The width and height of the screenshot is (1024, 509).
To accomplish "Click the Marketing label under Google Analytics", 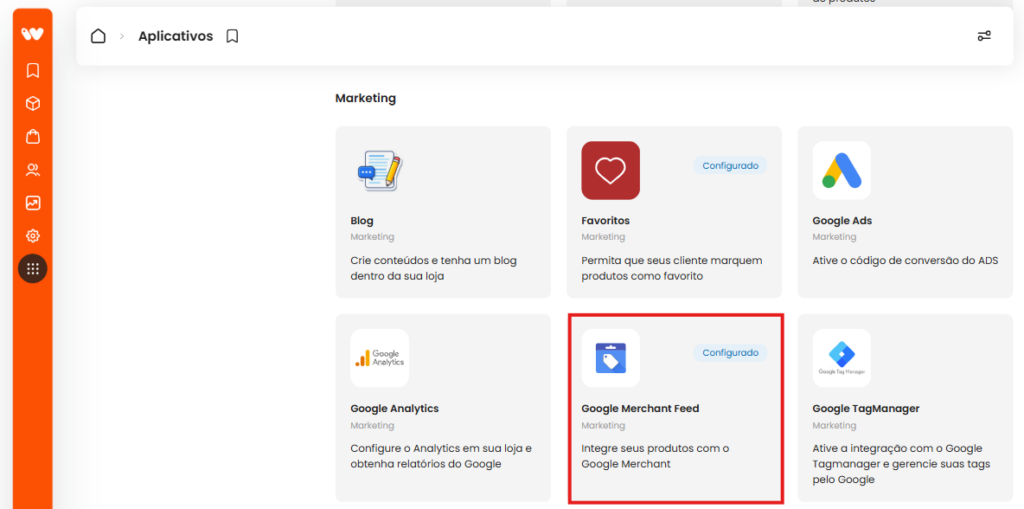I will (x=372, y=425).
